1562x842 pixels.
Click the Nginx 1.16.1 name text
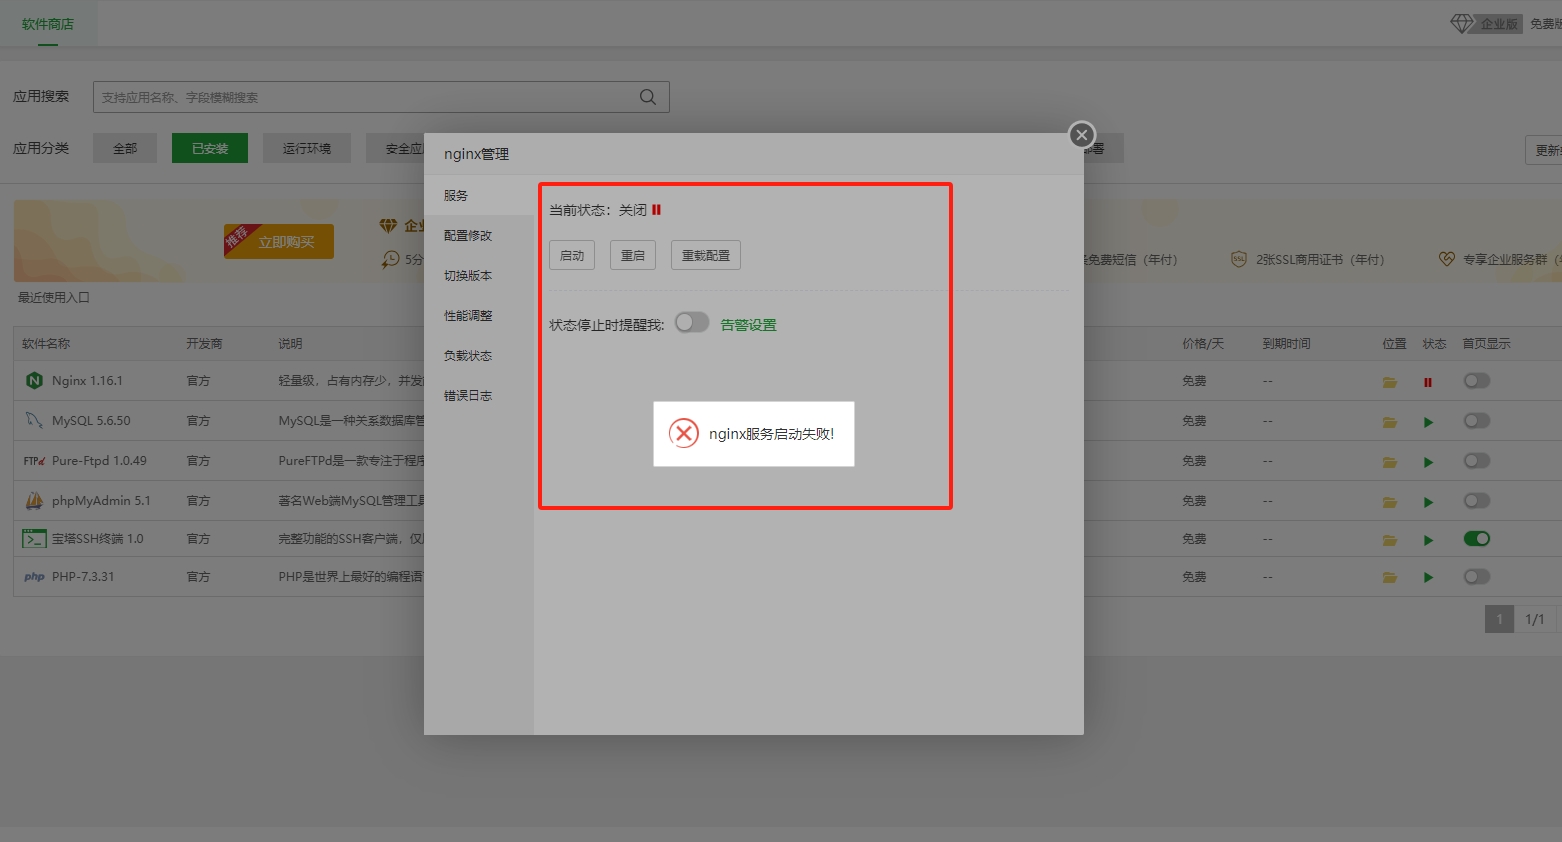(x=87, y=381)
